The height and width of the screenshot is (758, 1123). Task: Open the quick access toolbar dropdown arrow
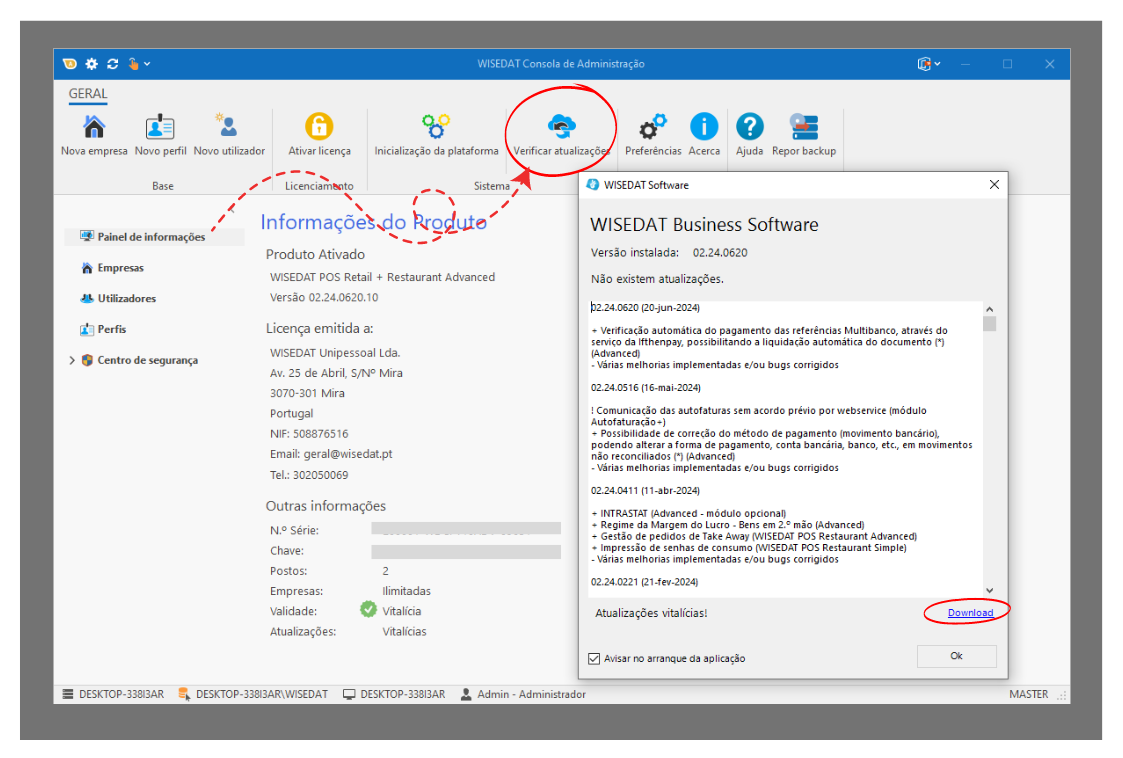pos(148,64)
